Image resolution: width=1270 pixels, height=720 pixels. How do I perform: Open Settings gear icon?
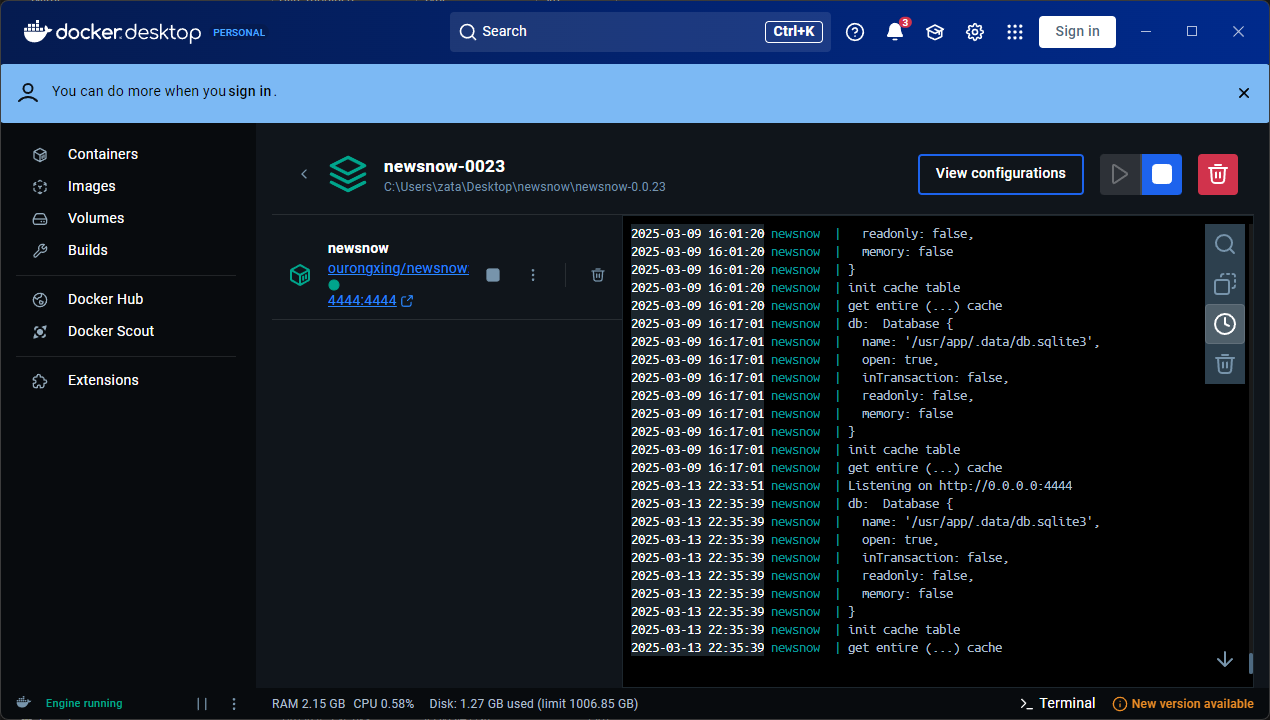tap(975, 32)
